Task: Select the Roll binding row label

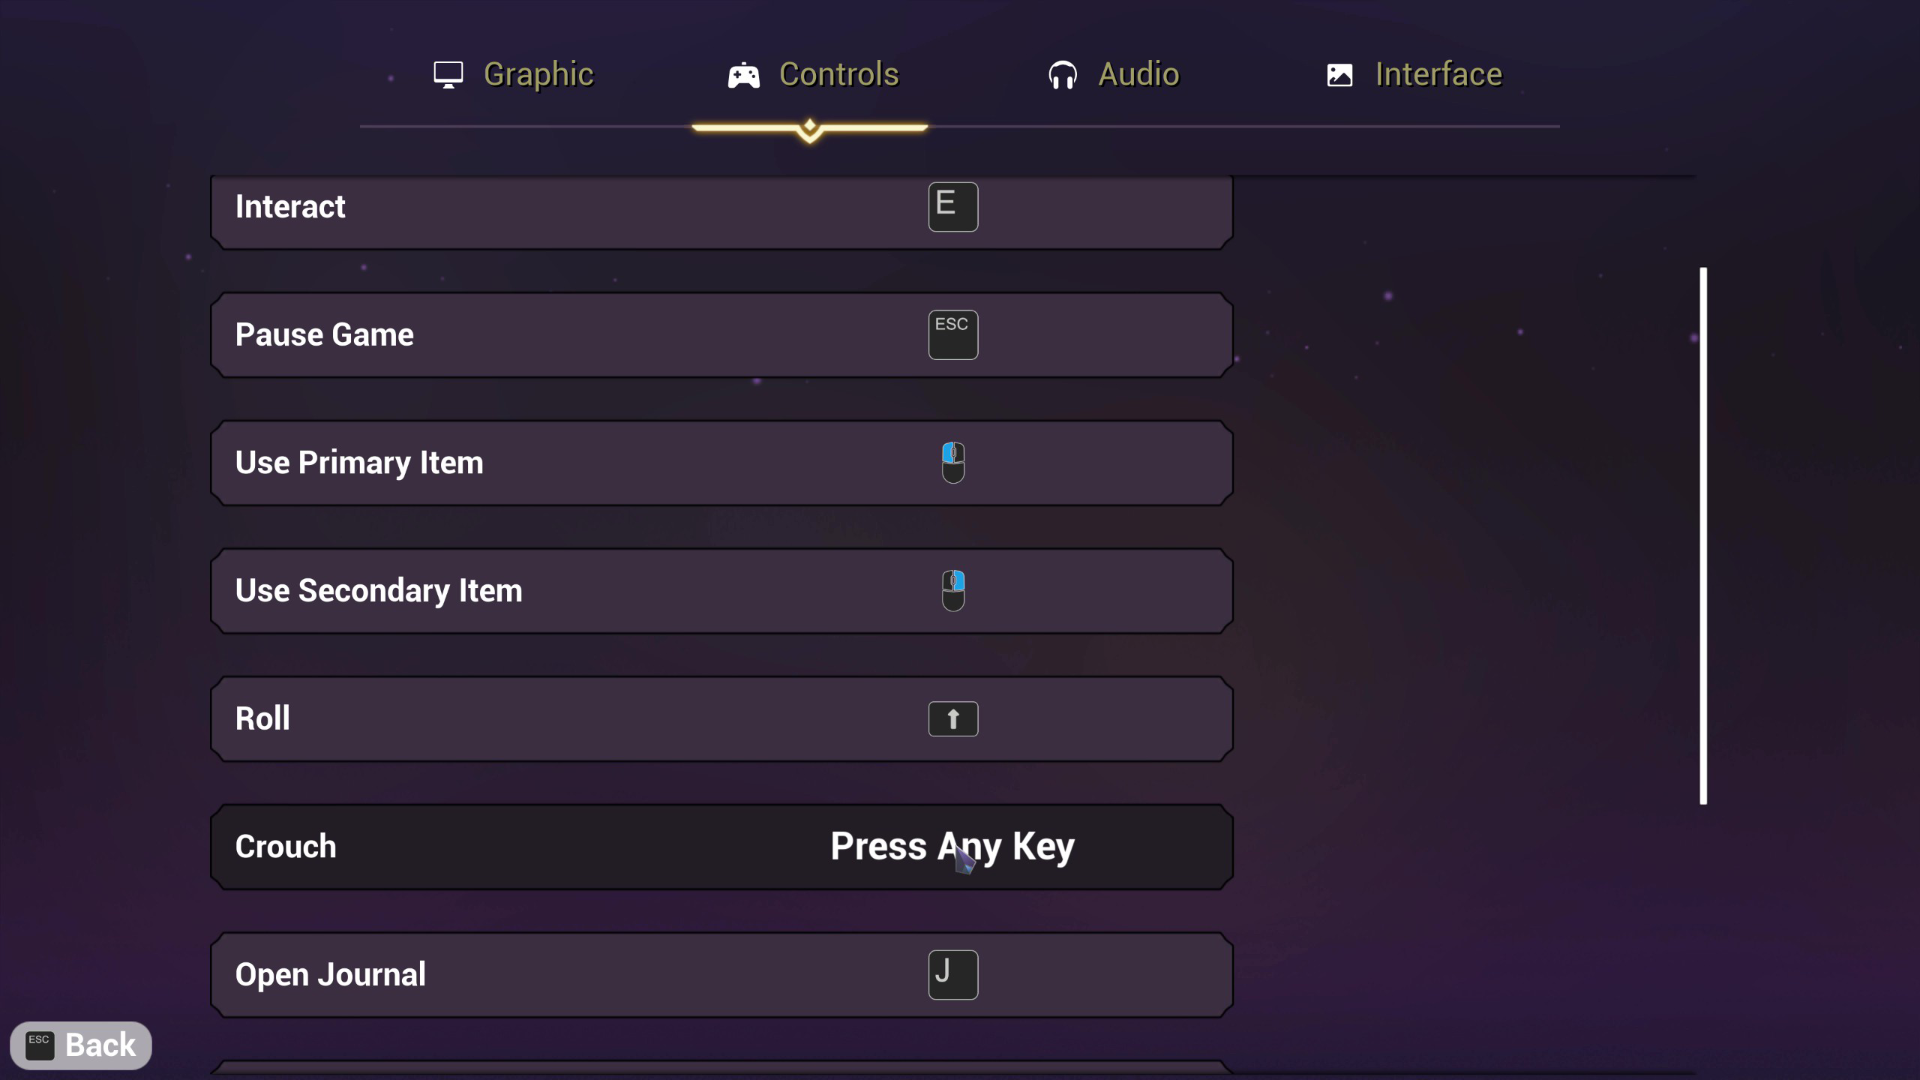Action: pos(263,719)
